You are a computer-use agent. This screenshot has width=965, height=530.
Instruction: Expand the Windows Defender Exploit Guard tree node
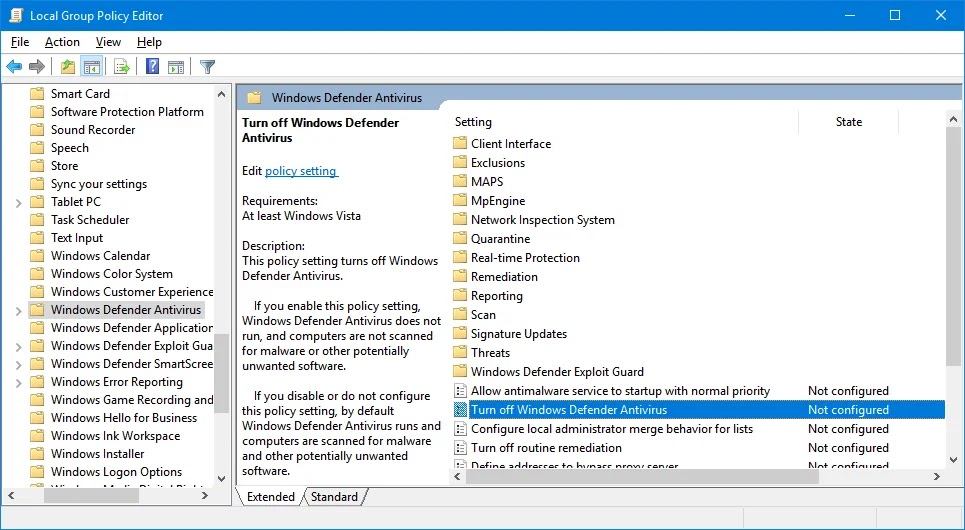[18, 347]
